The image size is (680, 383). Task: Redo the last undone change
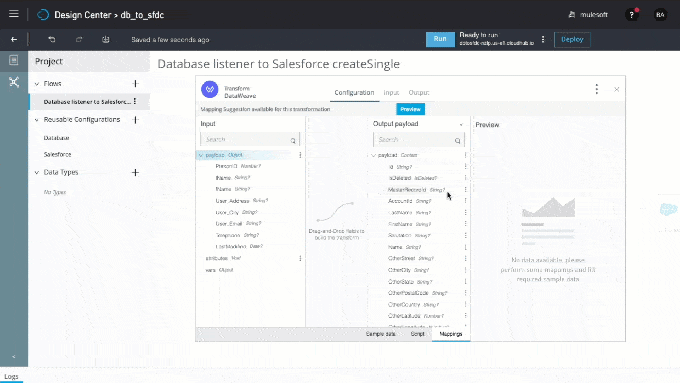click(79, 39)
